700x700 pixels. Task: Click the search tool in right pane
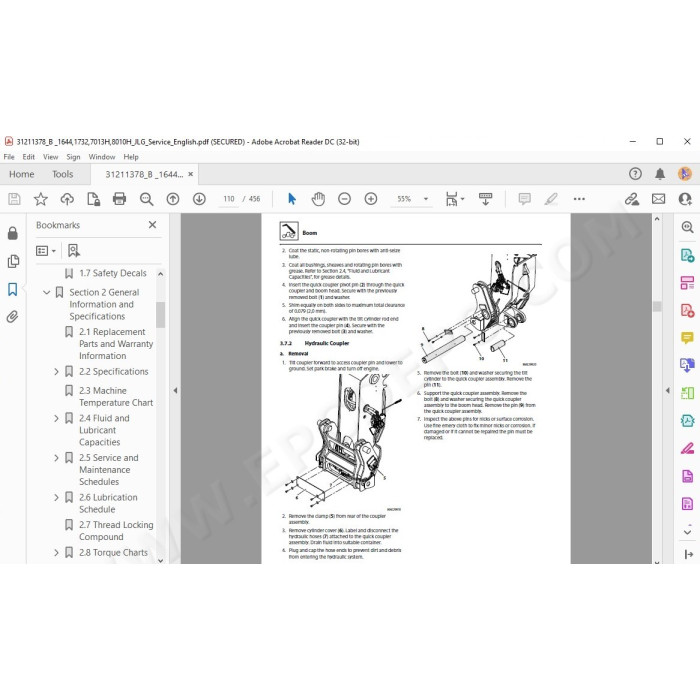[687, 227]
